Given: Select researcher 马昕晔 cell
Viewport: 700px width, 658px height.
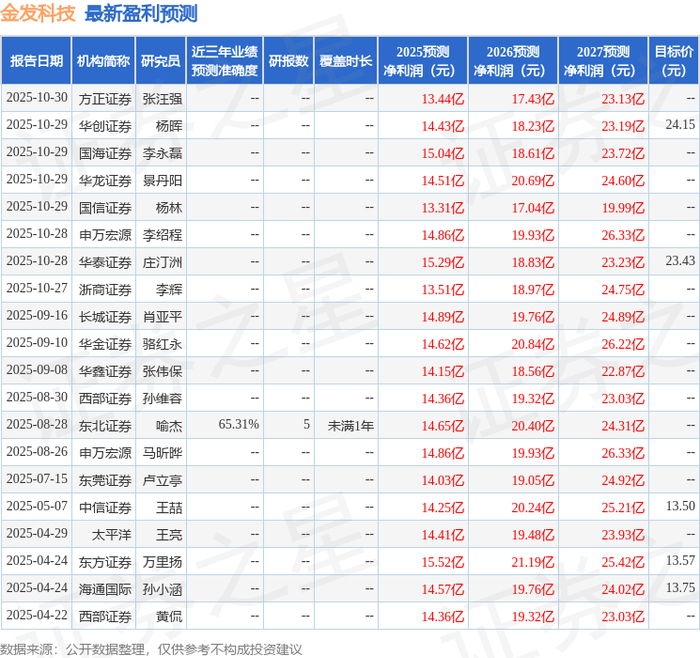Looking at the screenshot, I should tap(162, 453).
